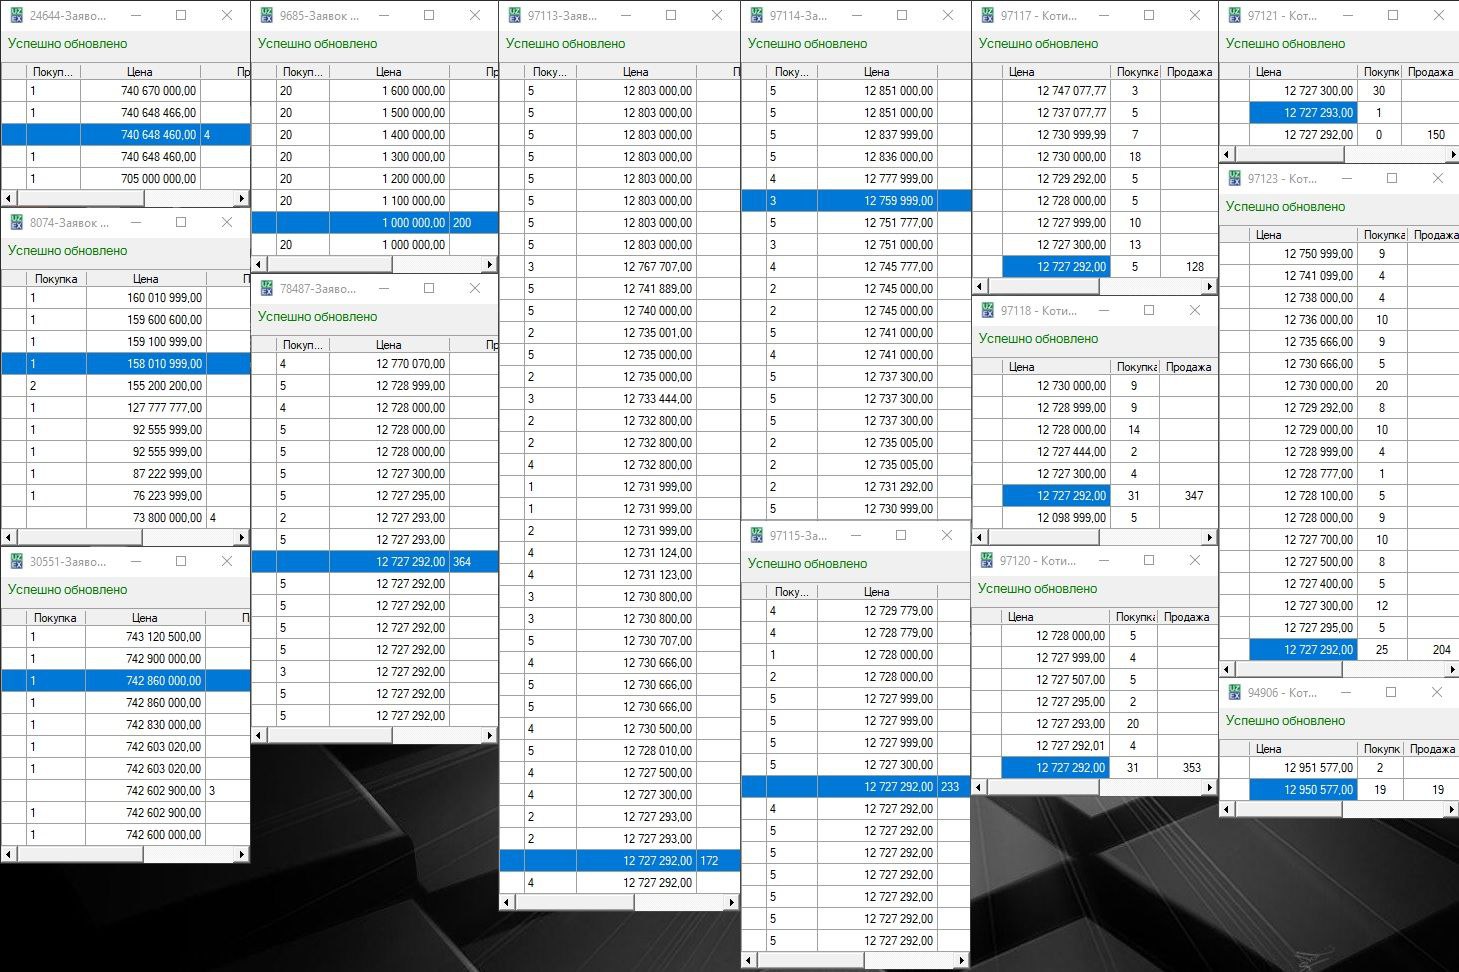Select the 12 950 577,00 row in the 94906 window
1459x972 pixels.
[x=1318, y=790]
